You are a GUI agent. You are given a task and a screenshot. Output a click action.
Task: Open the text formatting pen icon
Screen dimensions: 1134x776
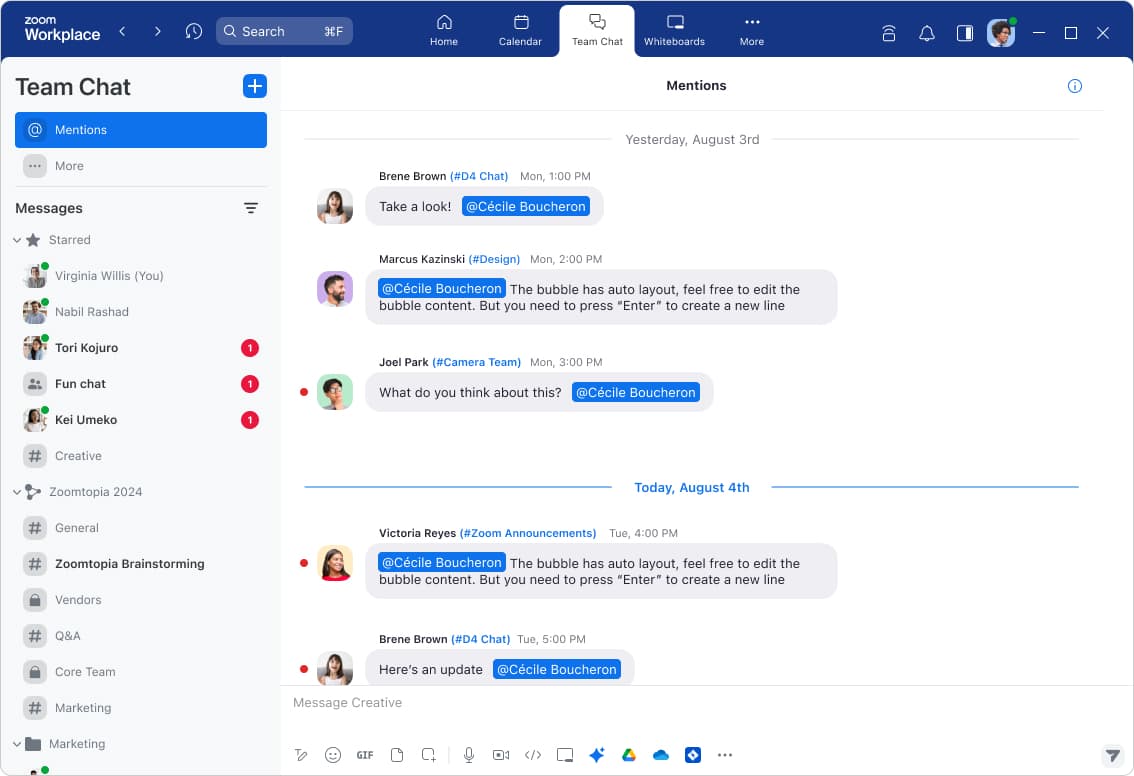(301, 755)
